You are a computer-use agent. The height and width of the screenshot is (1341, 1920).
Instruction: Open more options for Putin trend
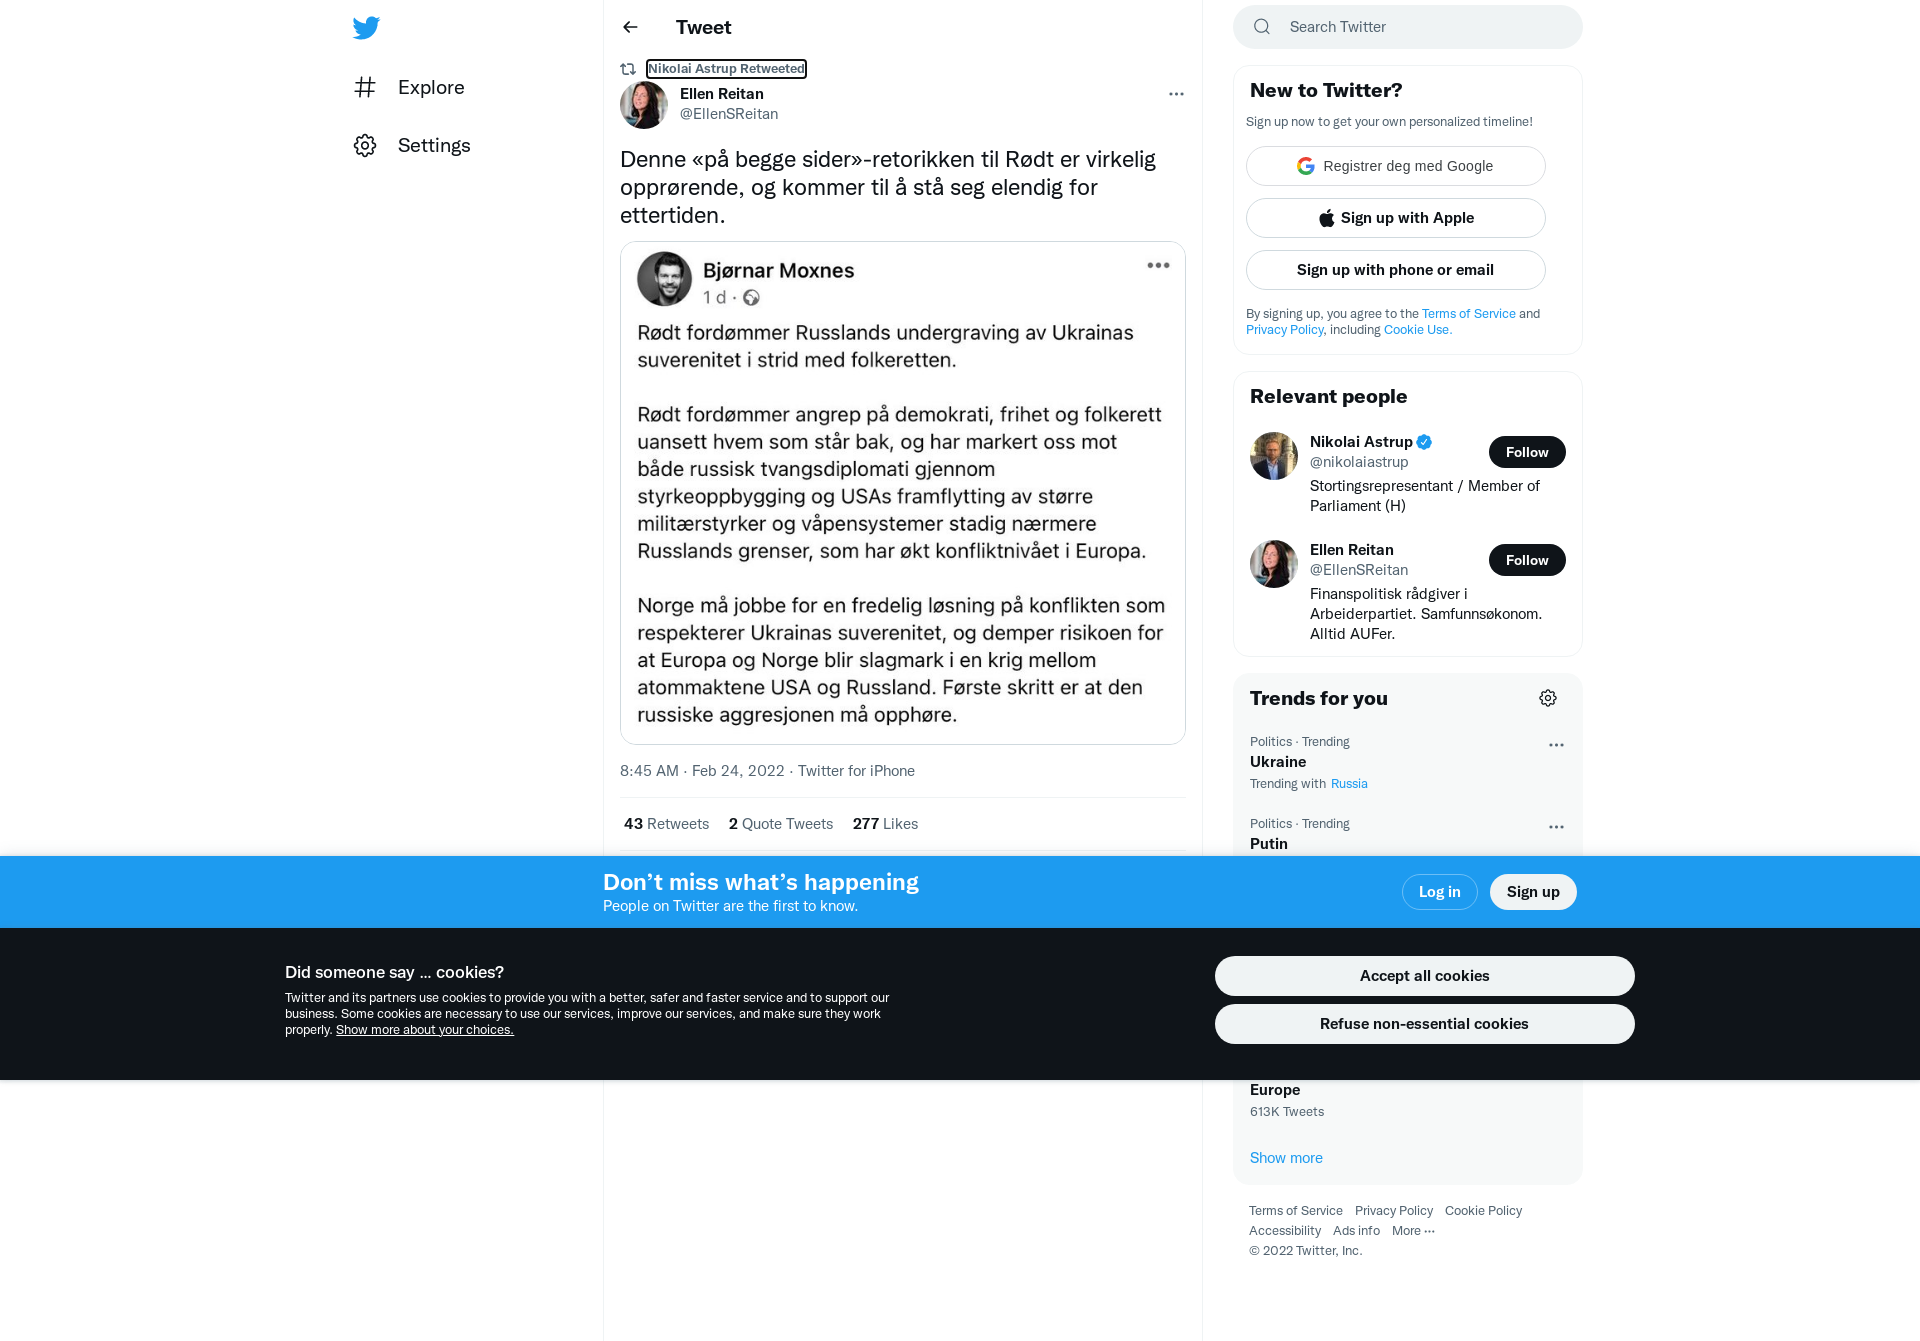click(1556, 827)
